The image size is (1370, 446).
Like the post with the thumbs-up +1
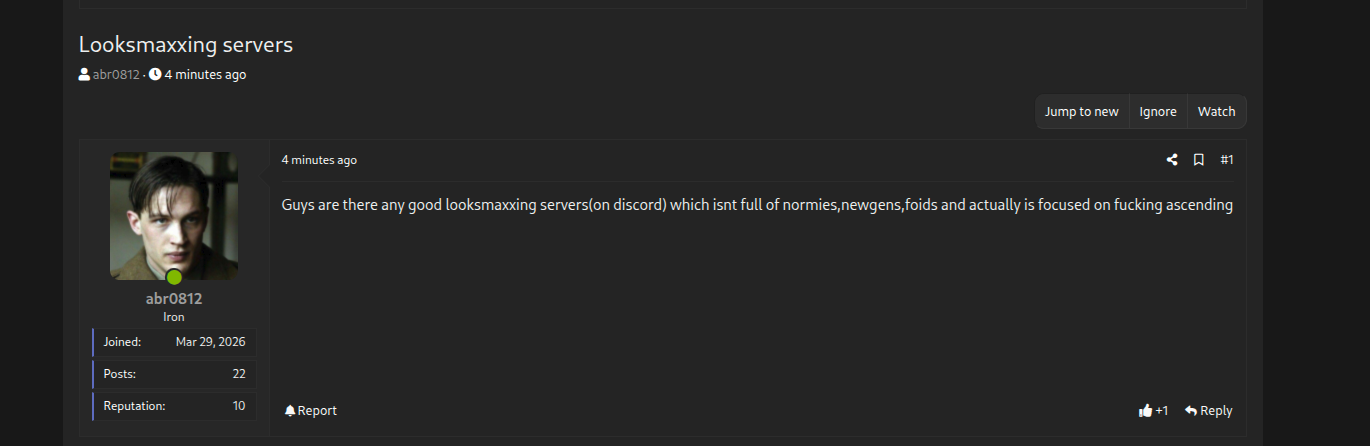coord(1153,410)
